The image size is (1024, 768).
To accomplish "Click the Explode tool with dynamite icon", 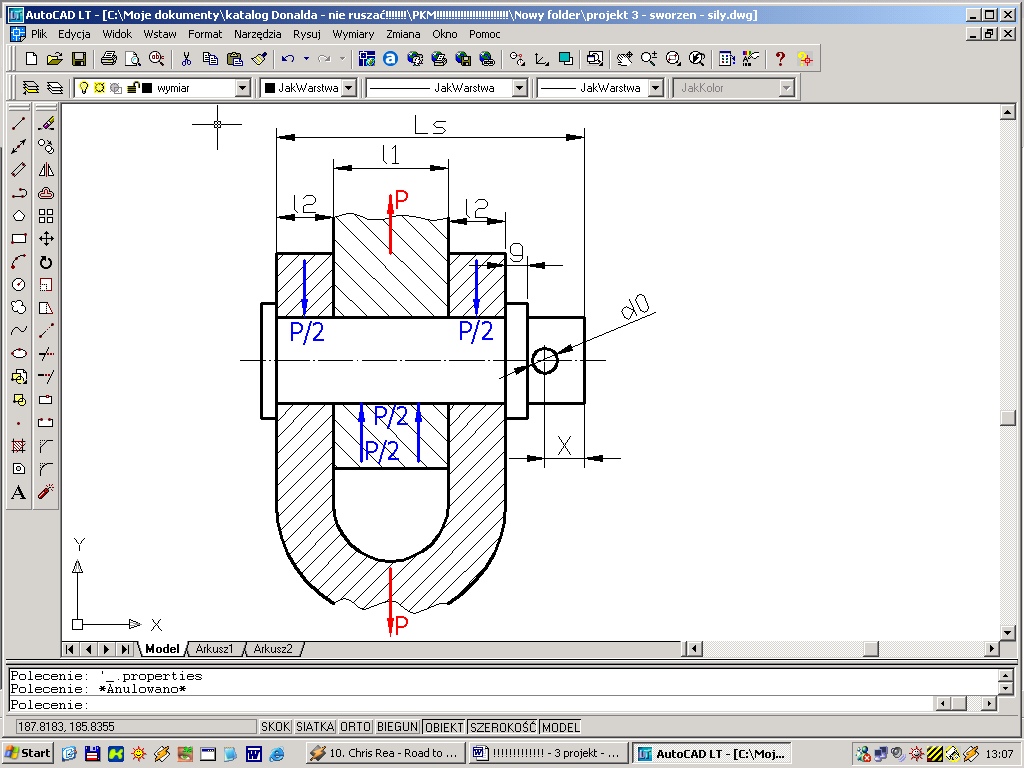I will pyautogui.click(x=46, y=492).
